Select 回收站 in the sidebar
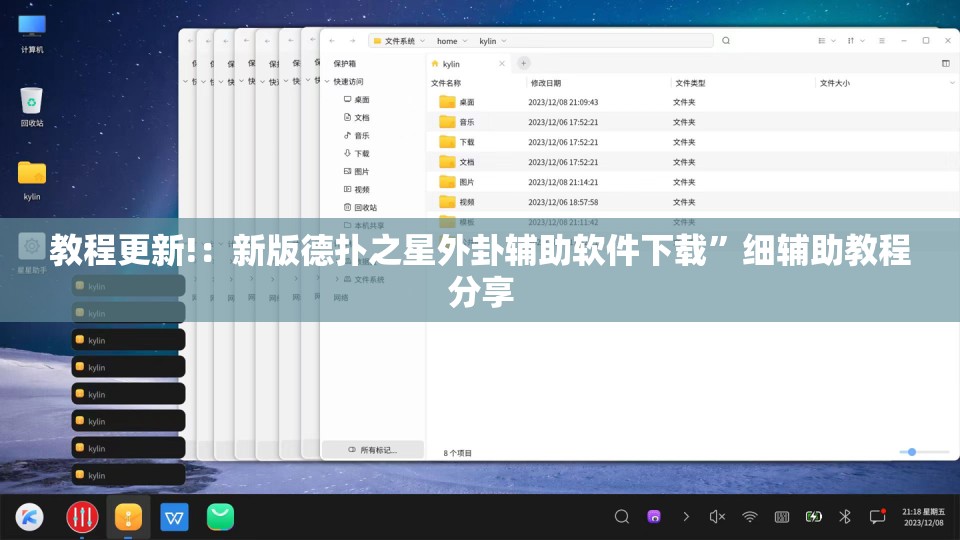The width and height of the screenshot is (960, 540). pyautogui.click(x=360, y=208)
